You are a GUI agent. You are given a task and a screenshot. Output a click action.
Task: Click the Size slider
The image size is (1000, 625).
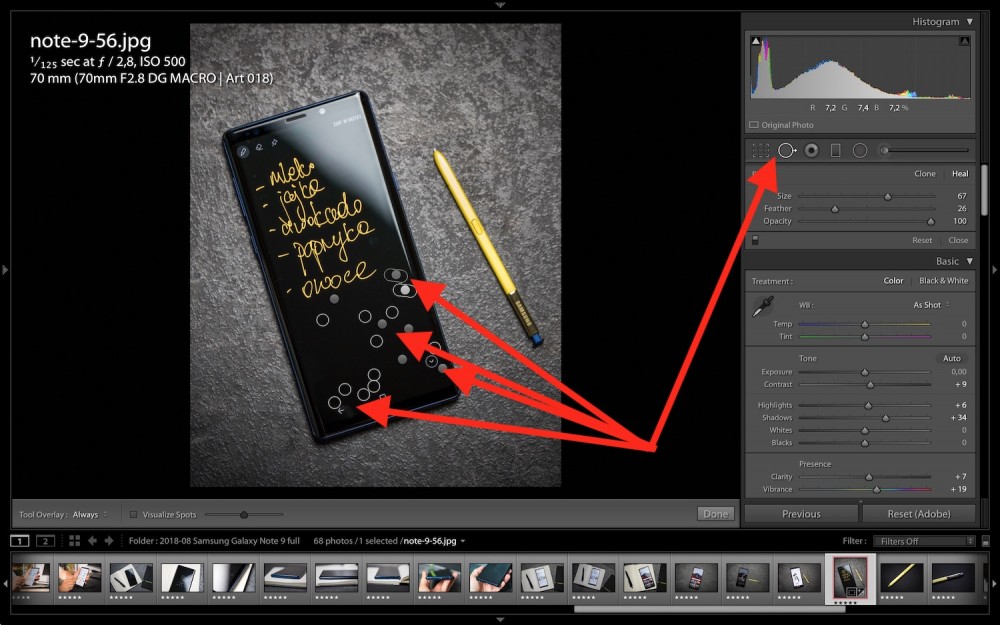tap(866, 196)
